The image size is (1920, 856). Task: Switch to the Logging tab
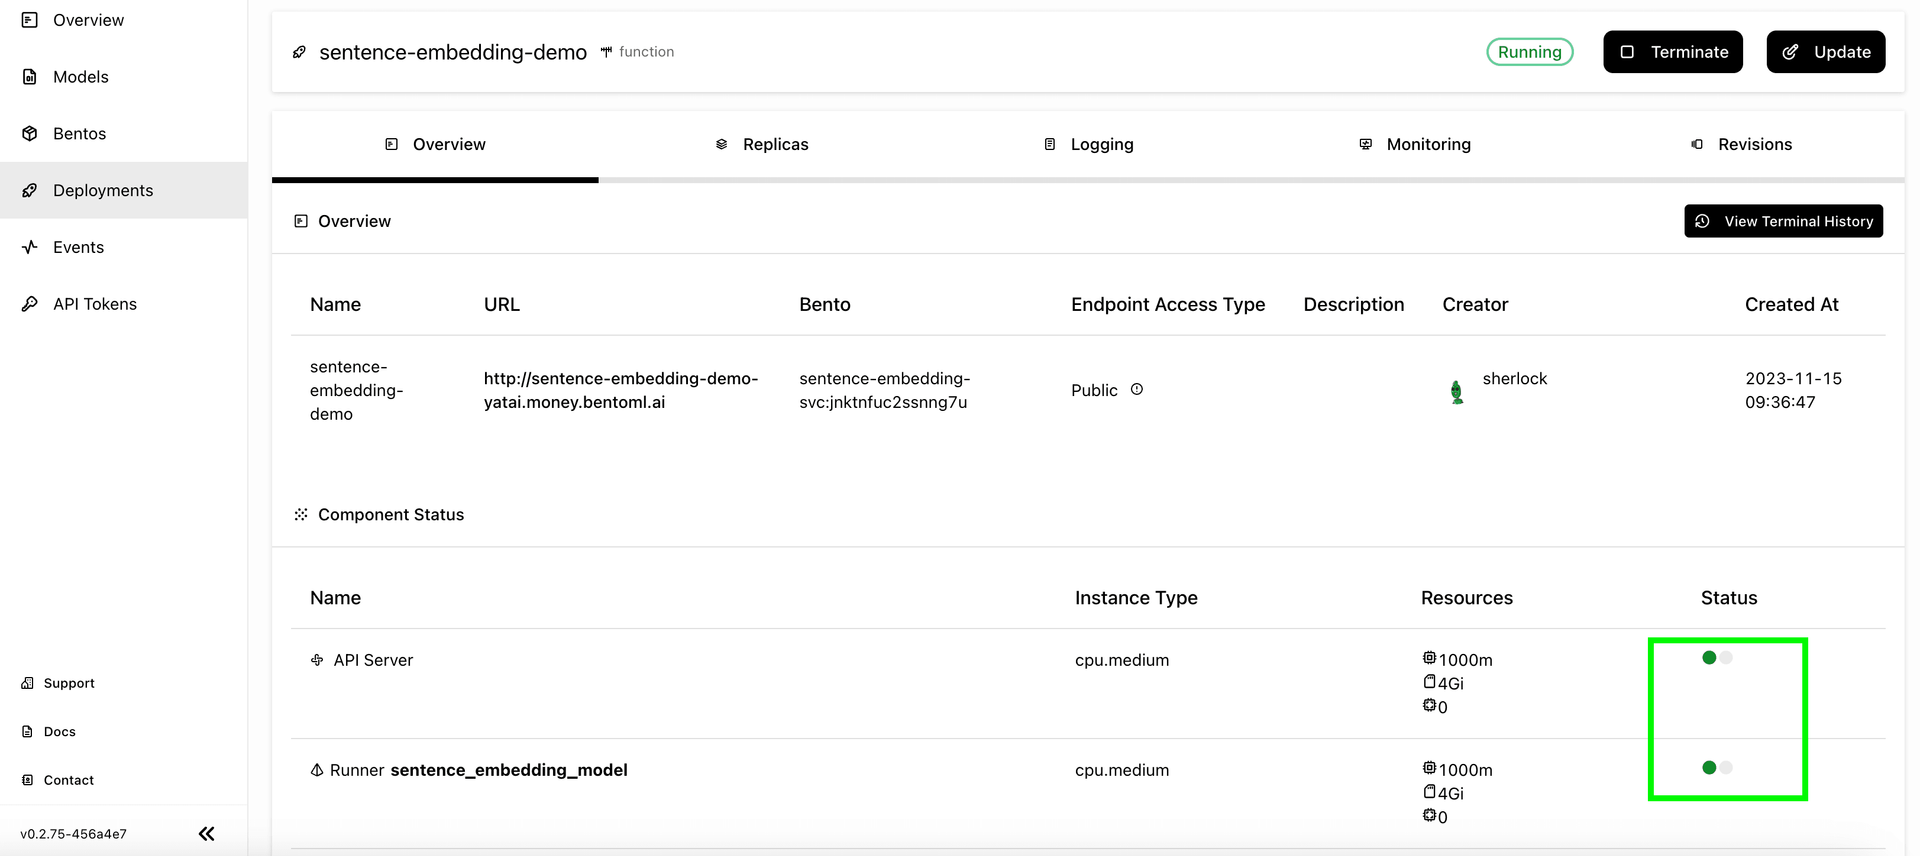1088,145
